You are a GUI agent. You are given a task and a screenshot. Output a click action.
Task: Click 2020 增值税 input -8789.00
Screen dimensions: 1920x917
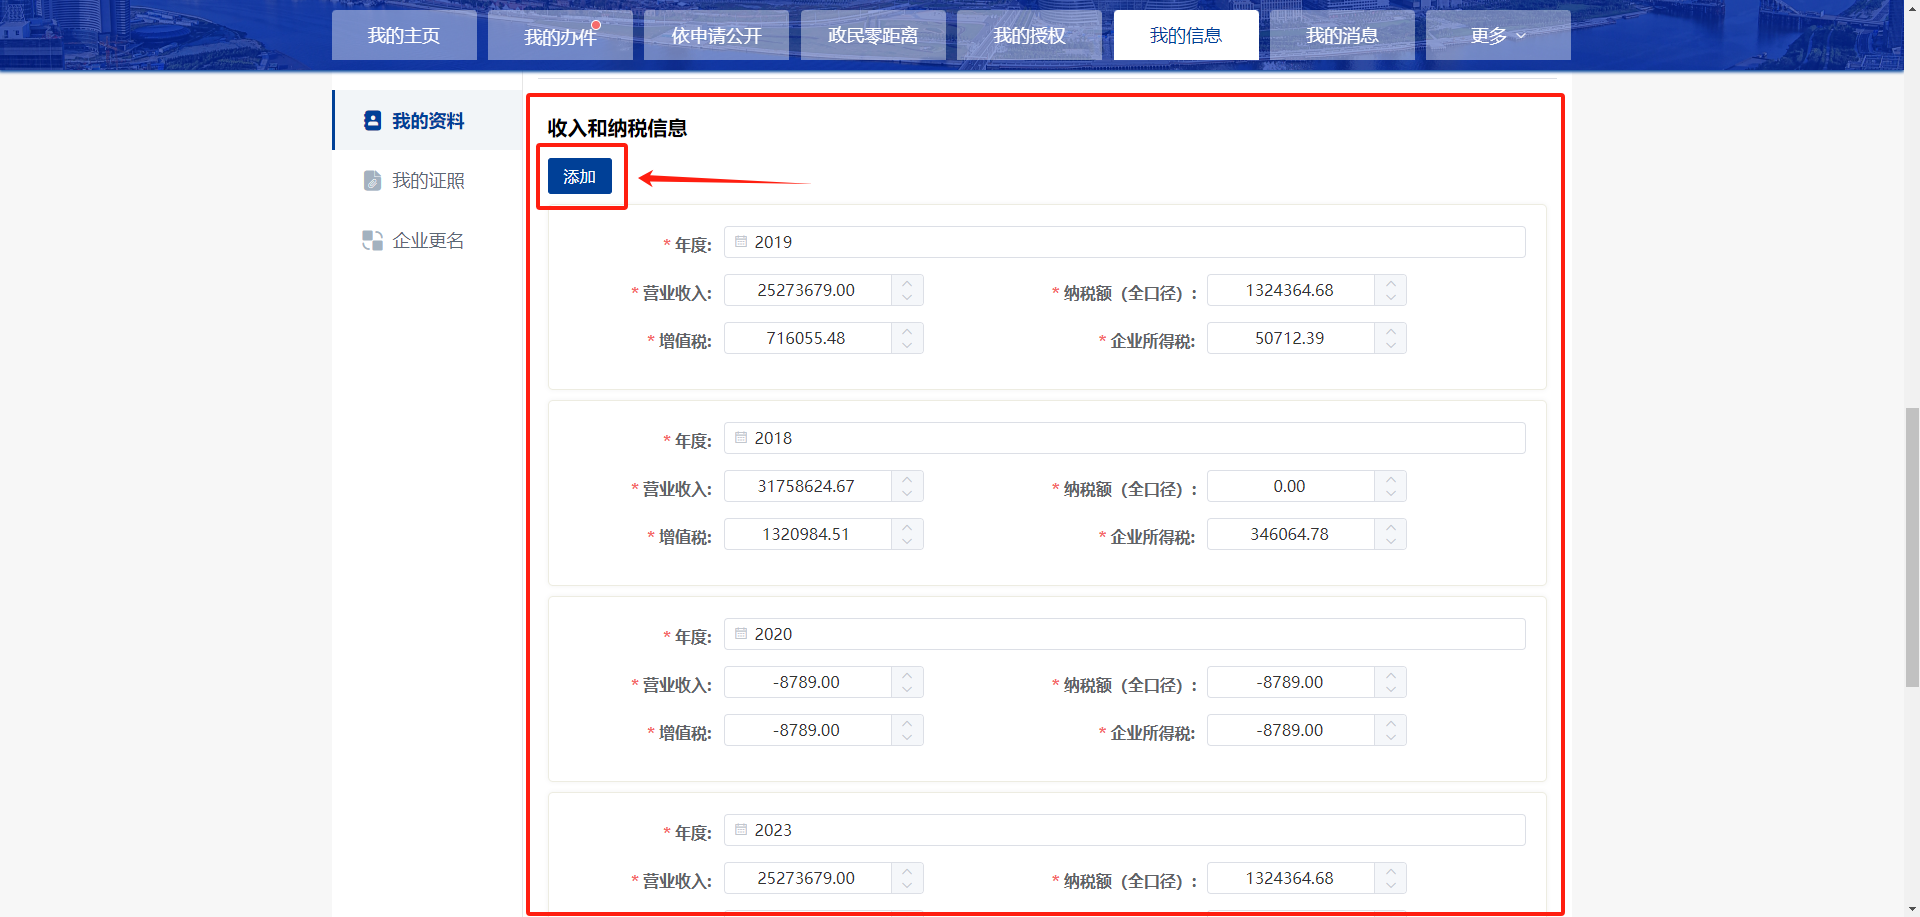[x=807, y=730]
